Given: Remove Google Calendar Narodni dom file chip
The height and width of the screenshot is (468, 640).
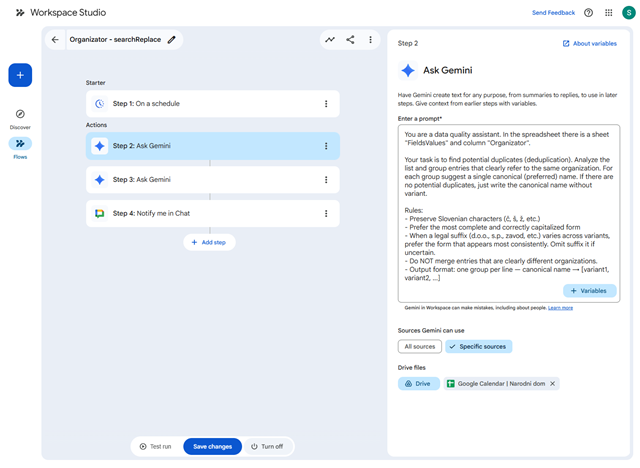Looking at the screenshot, I should tap(552, 384).
